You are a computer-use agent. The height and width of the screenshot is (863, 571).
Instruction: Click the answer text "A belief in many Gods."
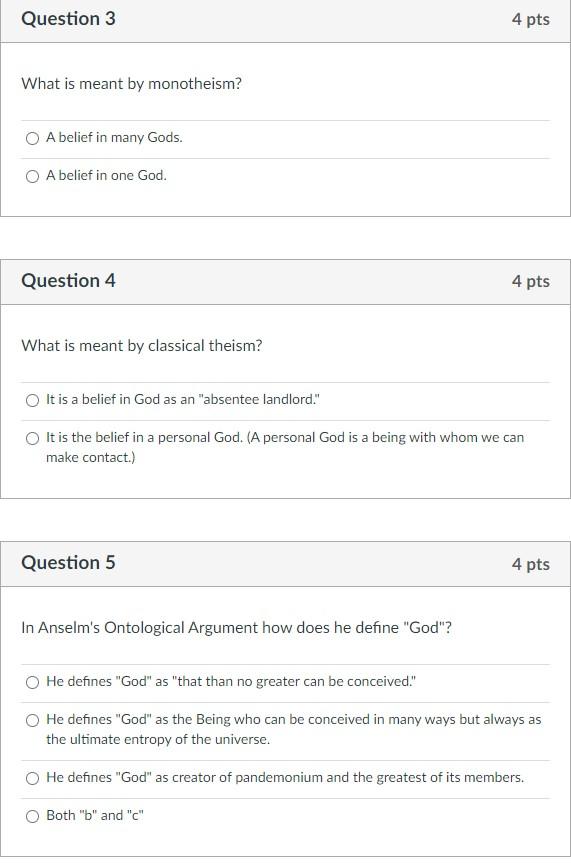[114, 138]
